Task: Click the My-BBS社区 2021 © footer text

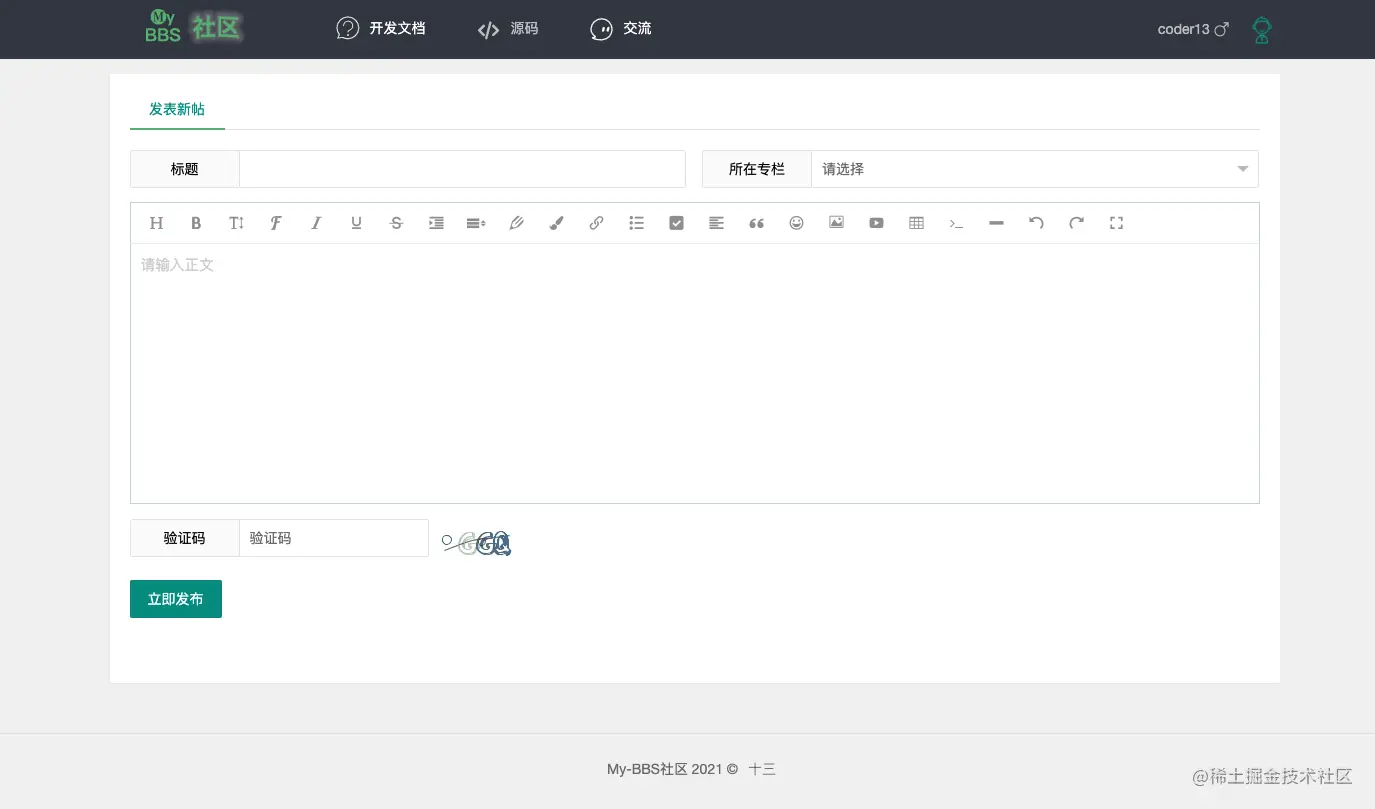Action: [672, 769]
